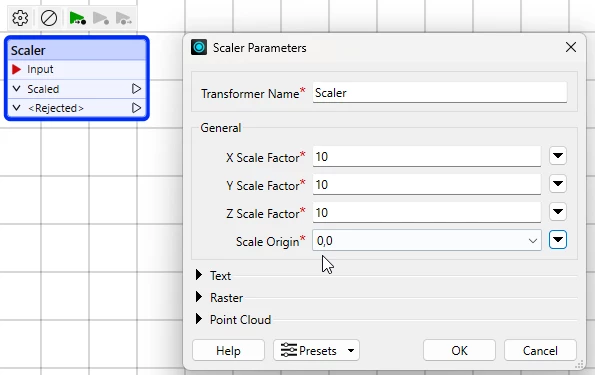Expand the Point Cloud section
This screenshot has height=375, width=595.
pos(199,319)
